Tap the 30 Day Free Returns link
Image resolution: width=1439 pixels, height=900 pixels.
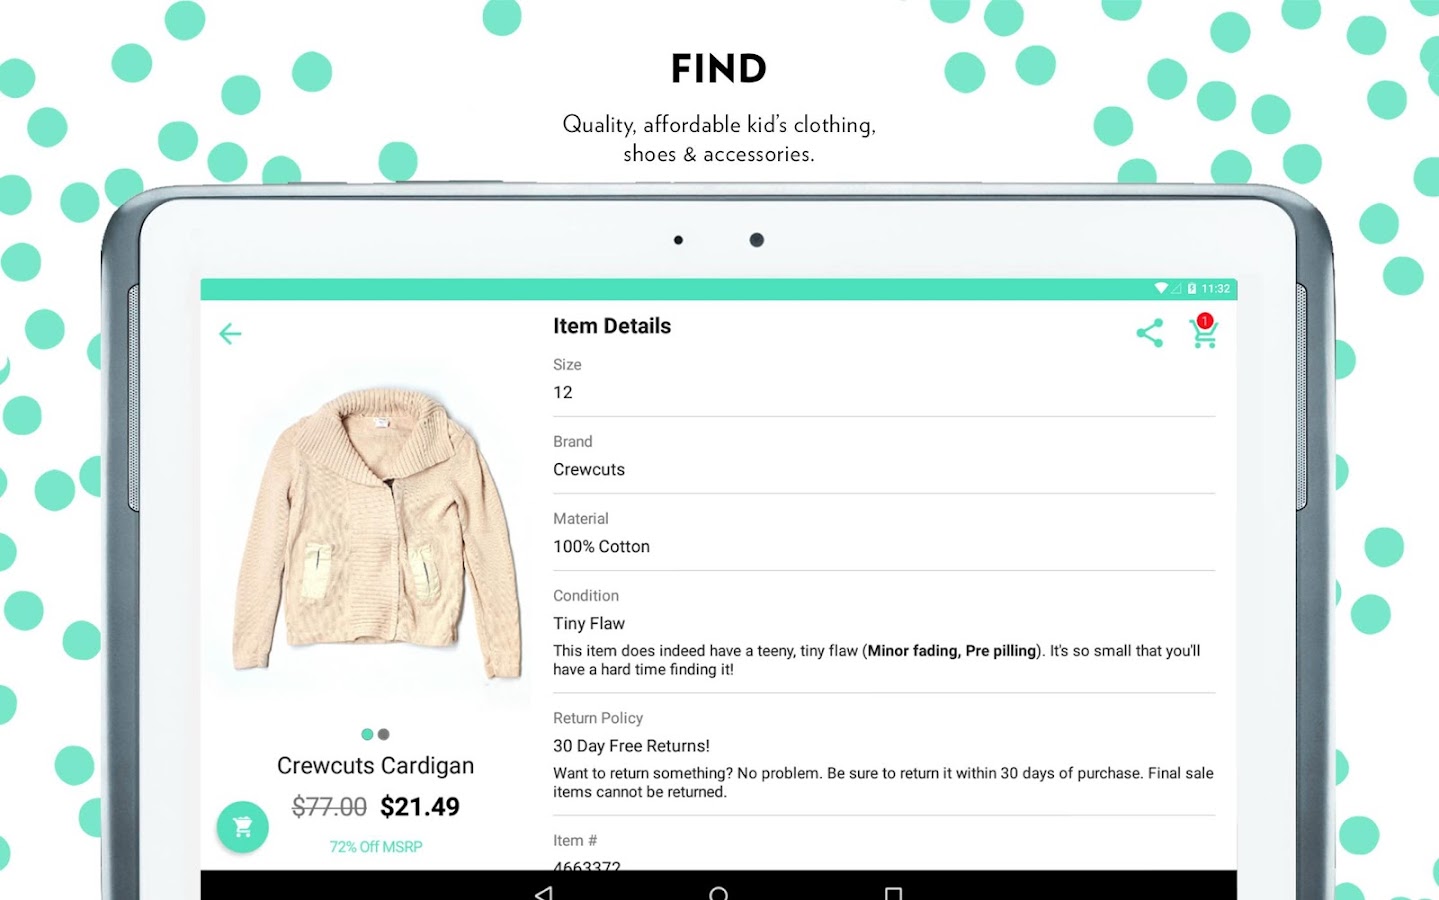point(631,745)
